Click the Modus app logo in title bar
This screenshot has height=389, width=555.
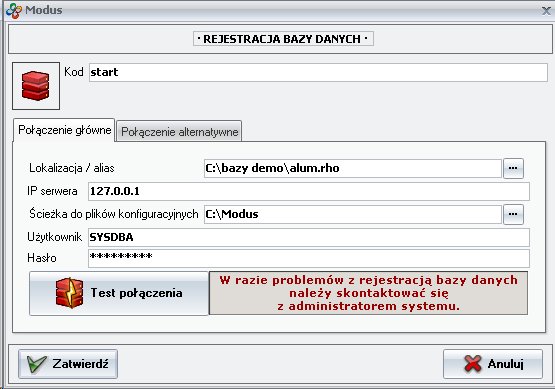coord(14,10)
